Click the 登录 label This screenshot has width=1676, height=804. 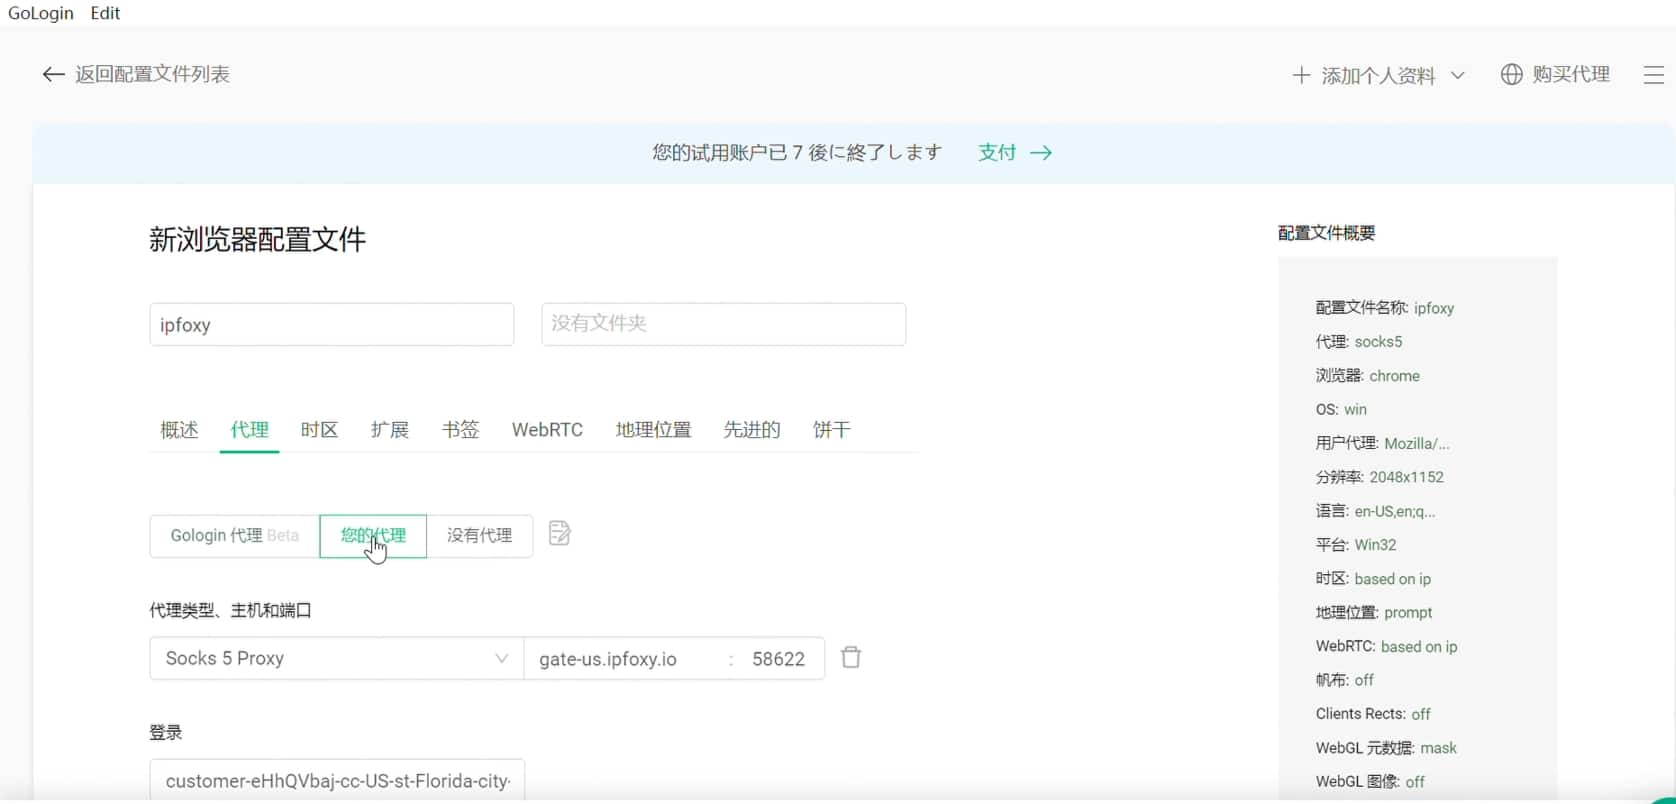(166, 733)
